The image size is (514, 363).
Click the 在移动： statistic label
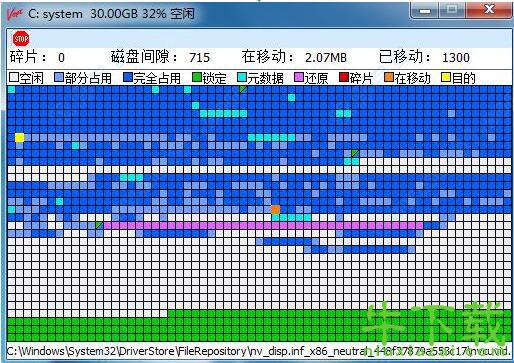[269, 57]
